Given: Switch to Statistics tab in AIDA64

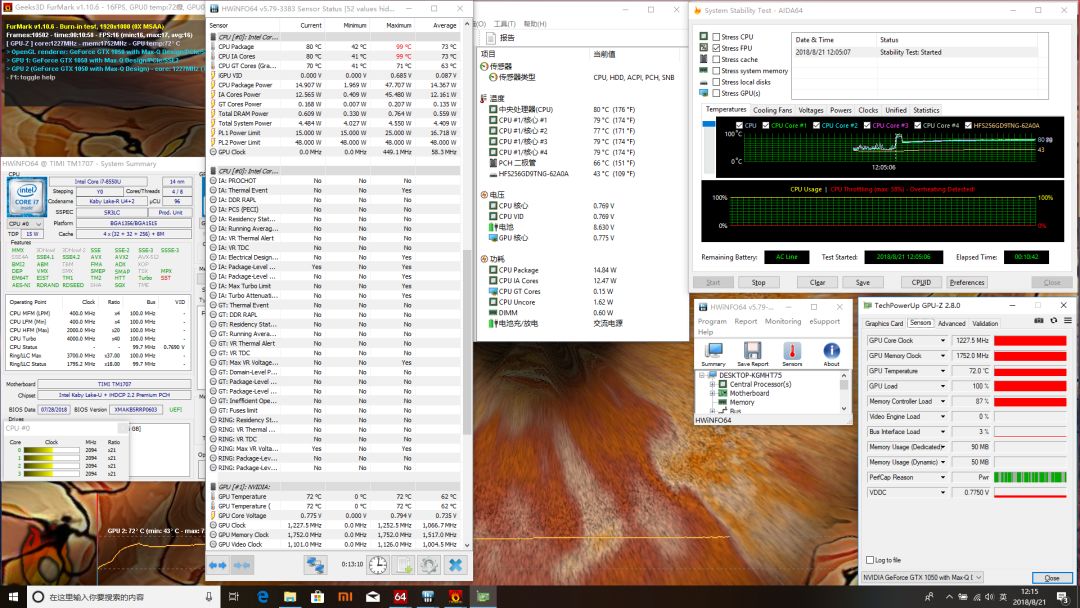Looking at the screenshot, I should (x=926, y=110).
